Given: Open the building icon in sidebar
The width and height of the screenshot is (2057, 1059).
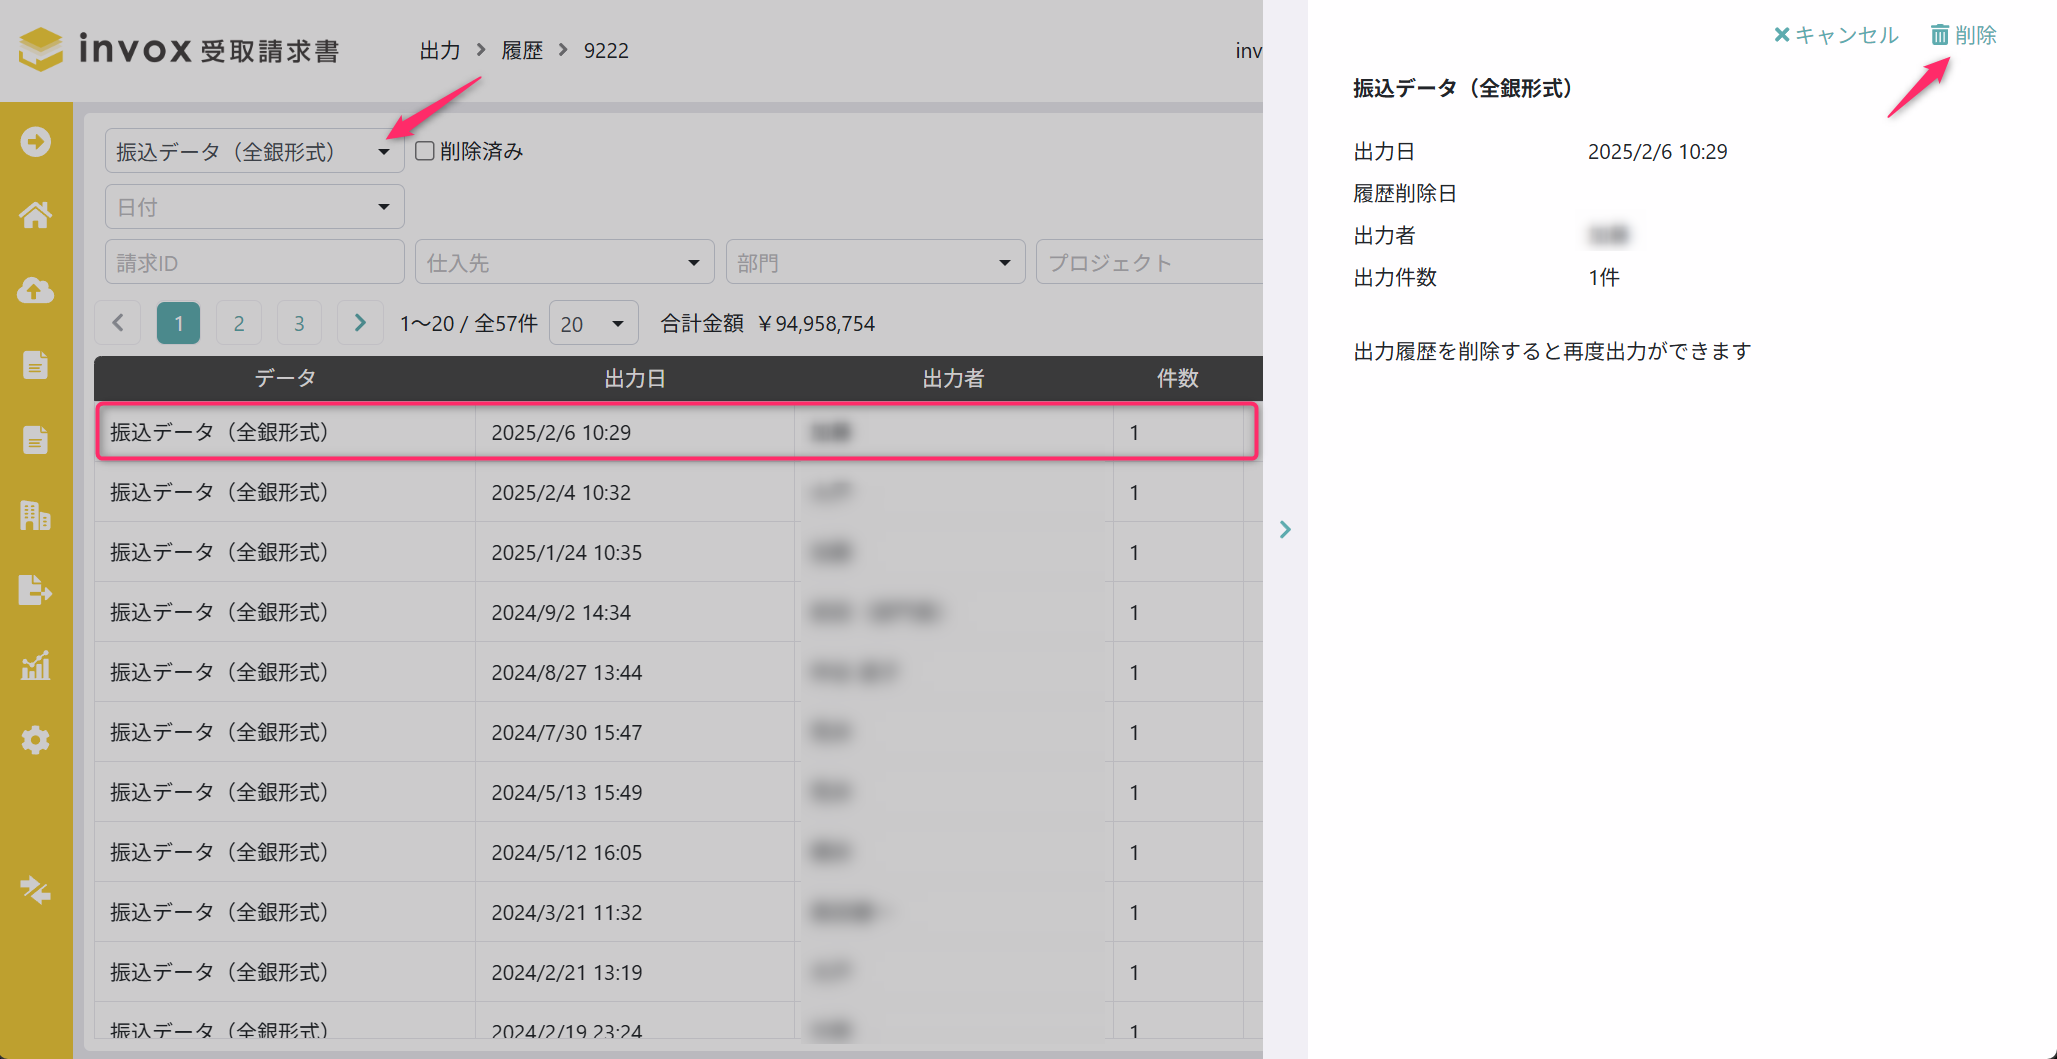Looking at the screenshot, I should 36,515.
